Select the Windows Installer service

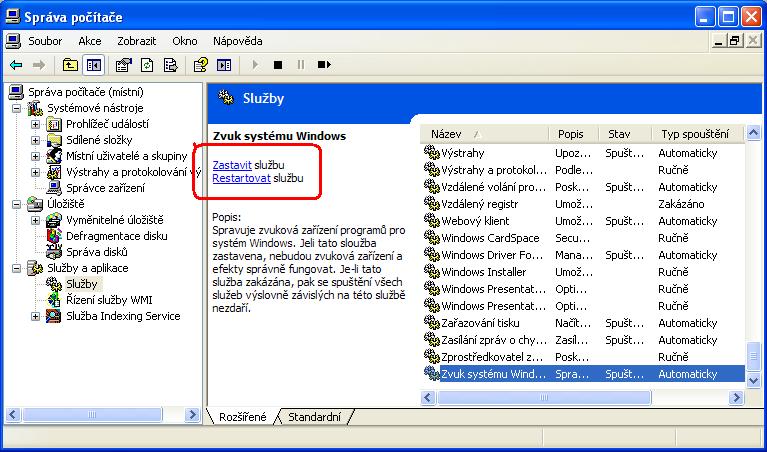(583, 272)
